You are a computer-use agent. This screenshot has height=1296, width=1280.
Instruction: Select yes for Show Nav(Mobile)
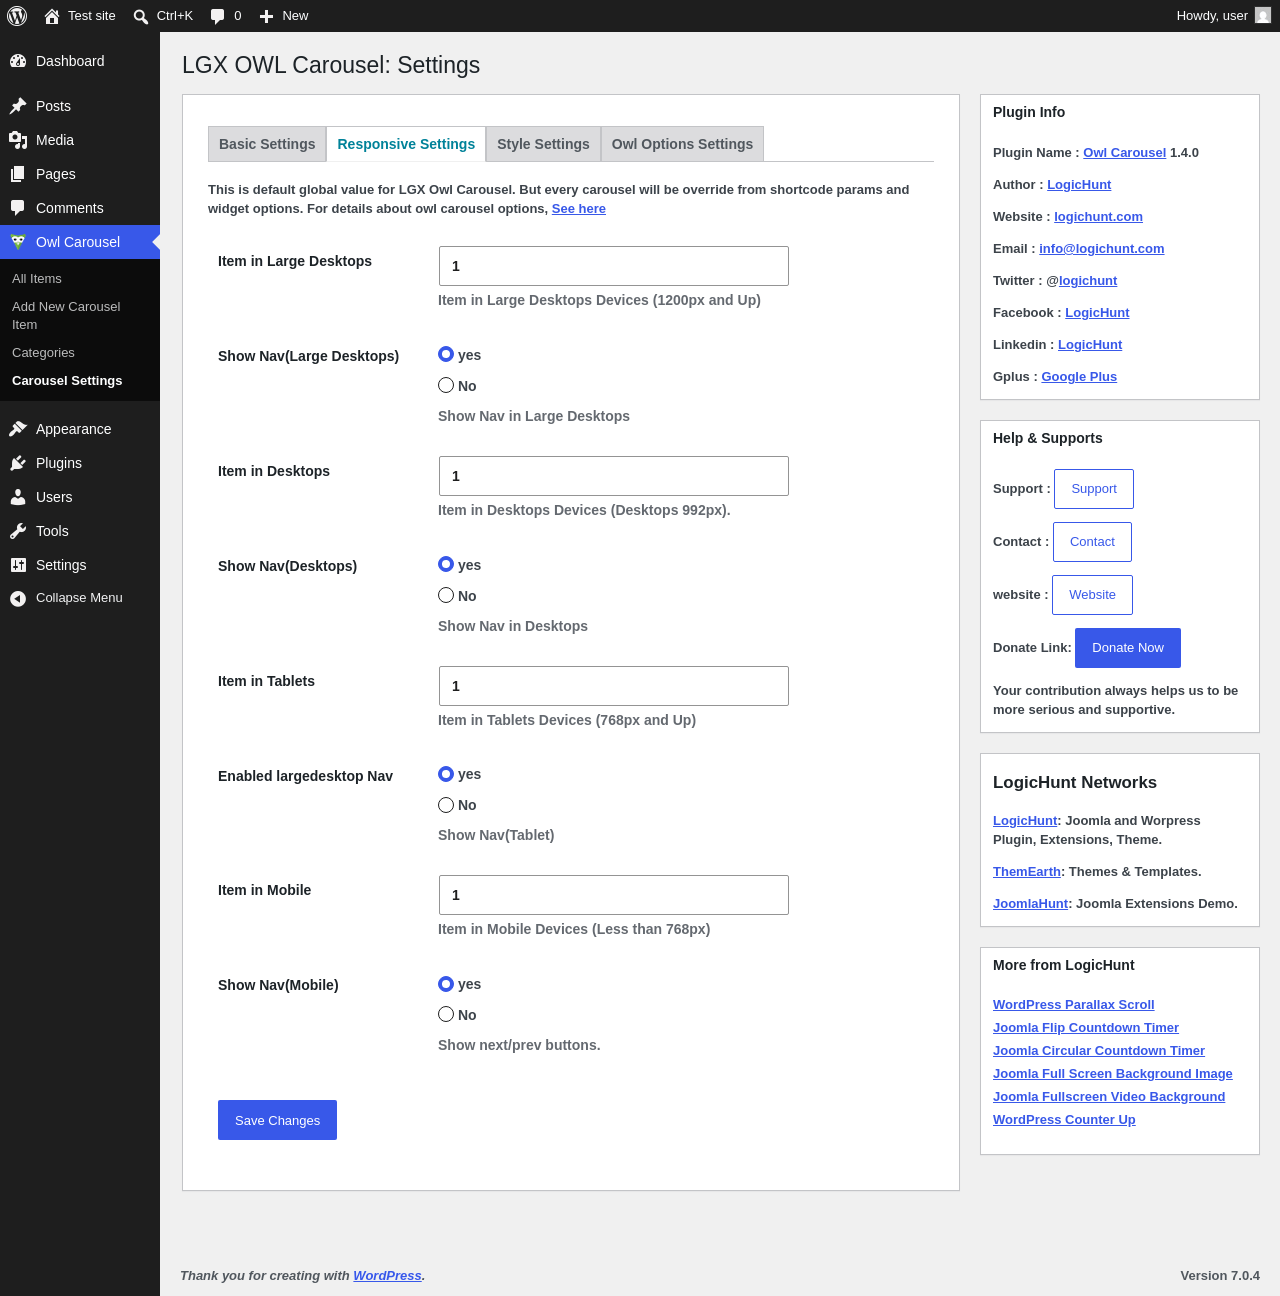[x=446, y=984]
